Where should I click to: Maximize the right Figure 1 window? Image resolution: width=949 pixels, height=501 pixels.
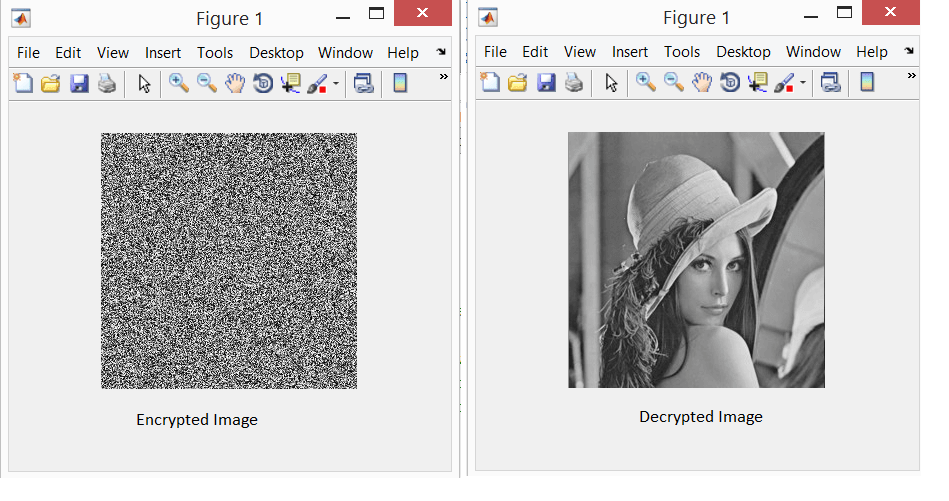[844, 13]
